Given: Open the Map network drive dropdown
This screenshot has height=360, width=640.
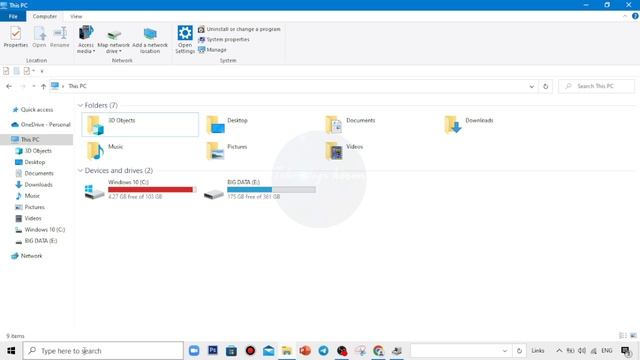Looking at the screenshot, I should tap(113, 41).
